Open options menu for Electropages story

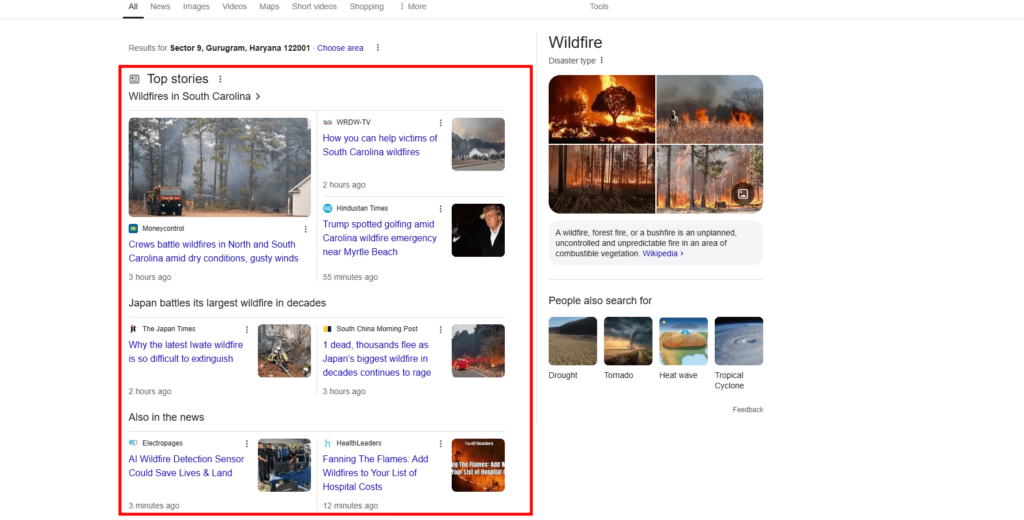coord(247,444)
